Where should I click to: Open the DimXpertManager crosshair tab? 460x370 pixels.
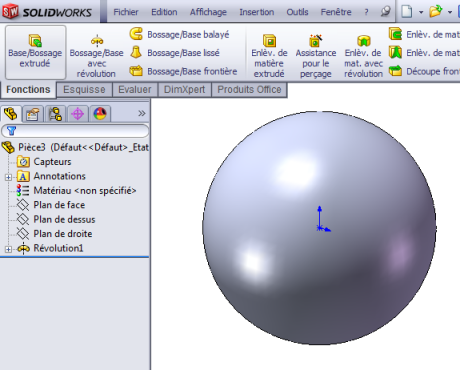click(77, 114)
